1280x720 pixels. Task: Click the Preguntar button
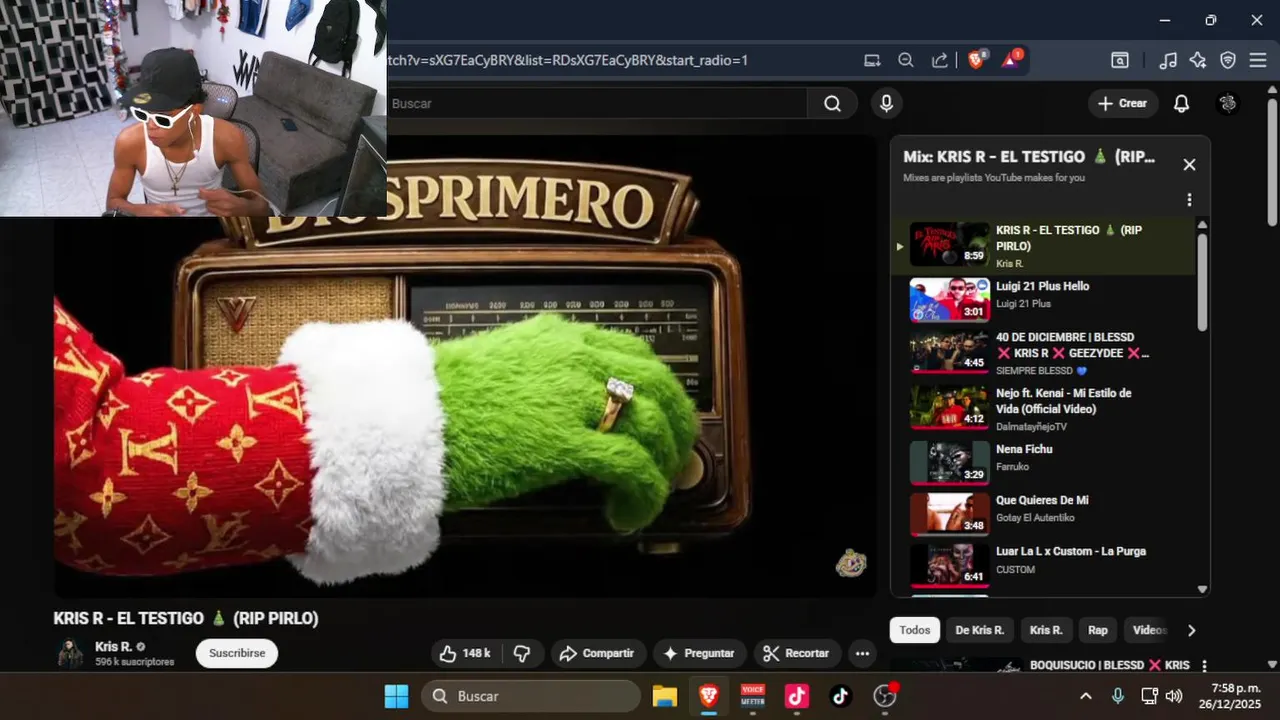click(x=700, y=653)
